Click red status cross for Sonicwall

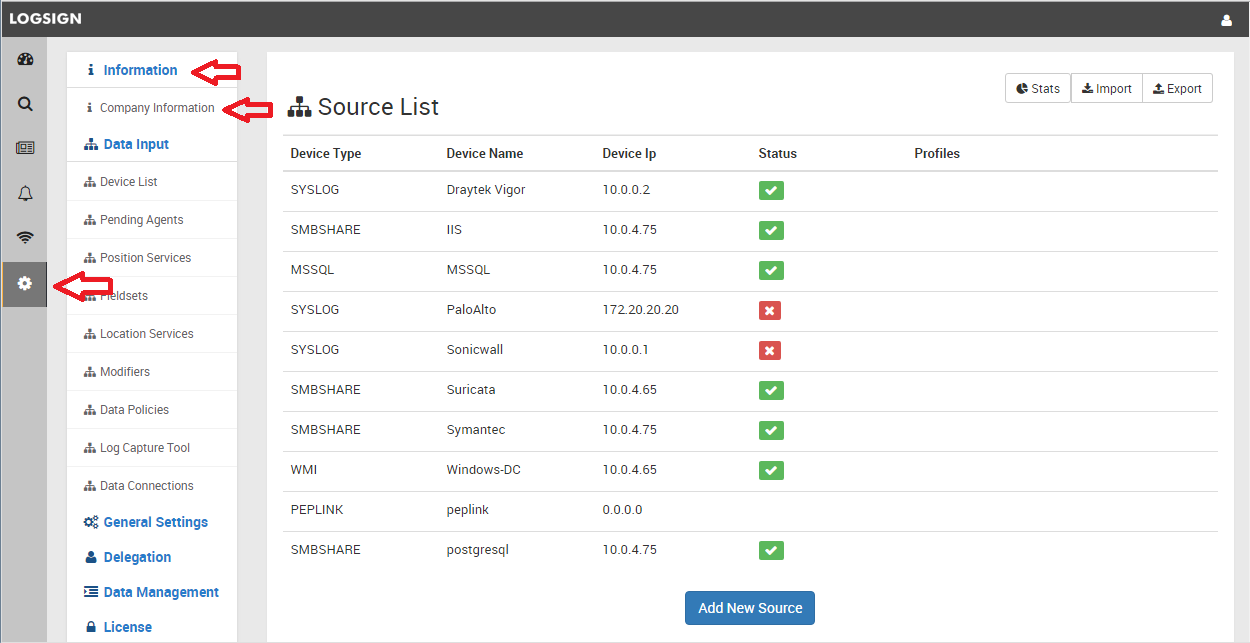click(770, 350)
